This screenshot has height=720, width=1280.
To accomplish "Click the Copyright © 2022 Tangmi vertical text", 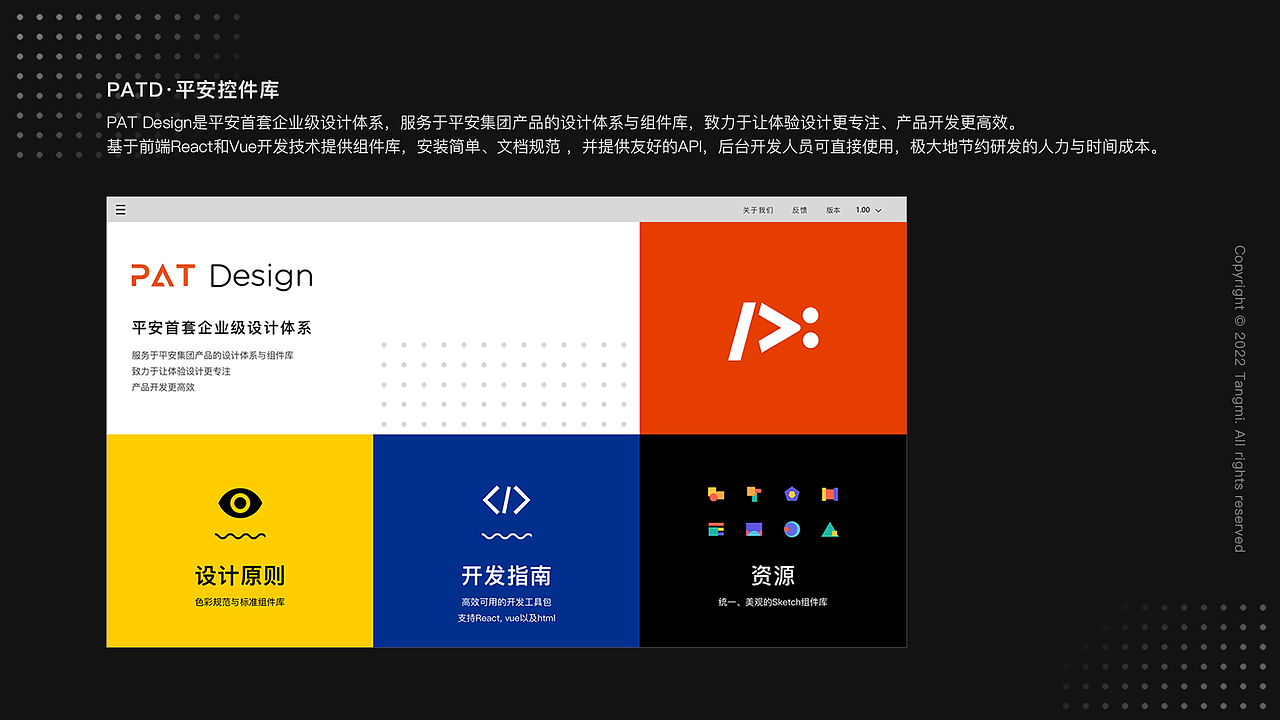I will 1240,399.
